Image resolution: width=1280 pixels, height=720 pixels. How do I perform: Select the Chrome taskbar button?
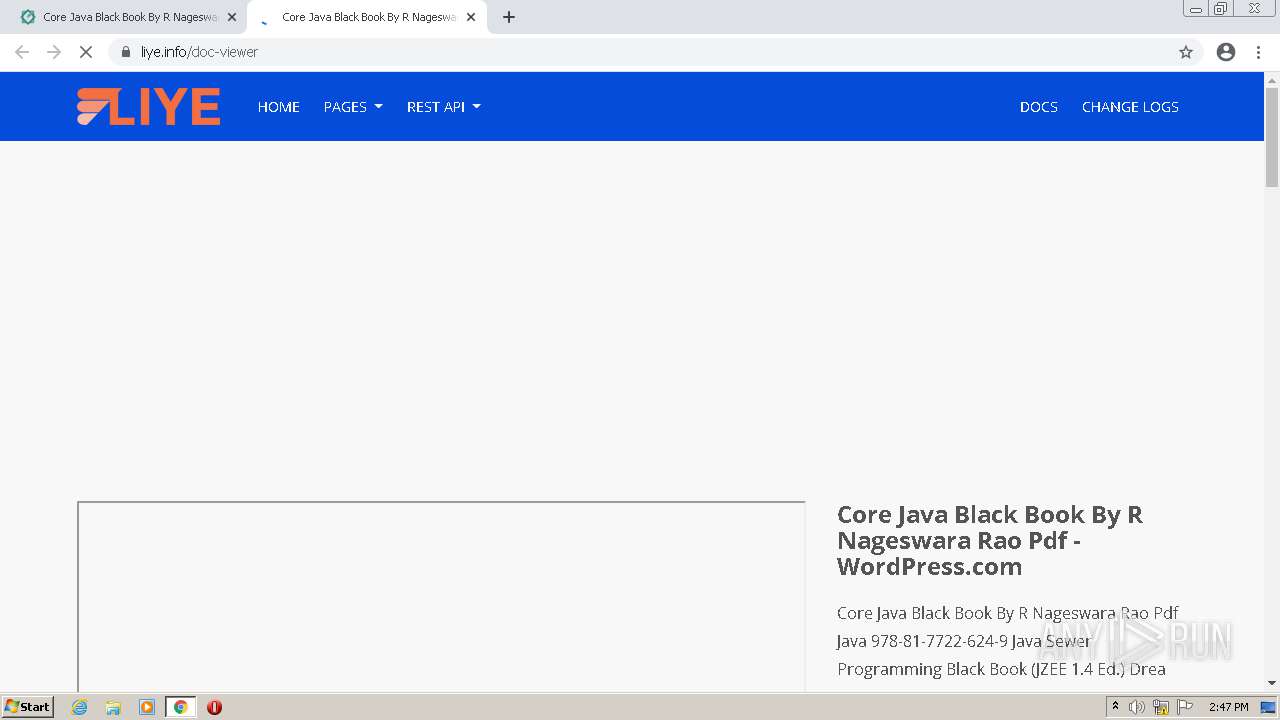pos(180,707)
